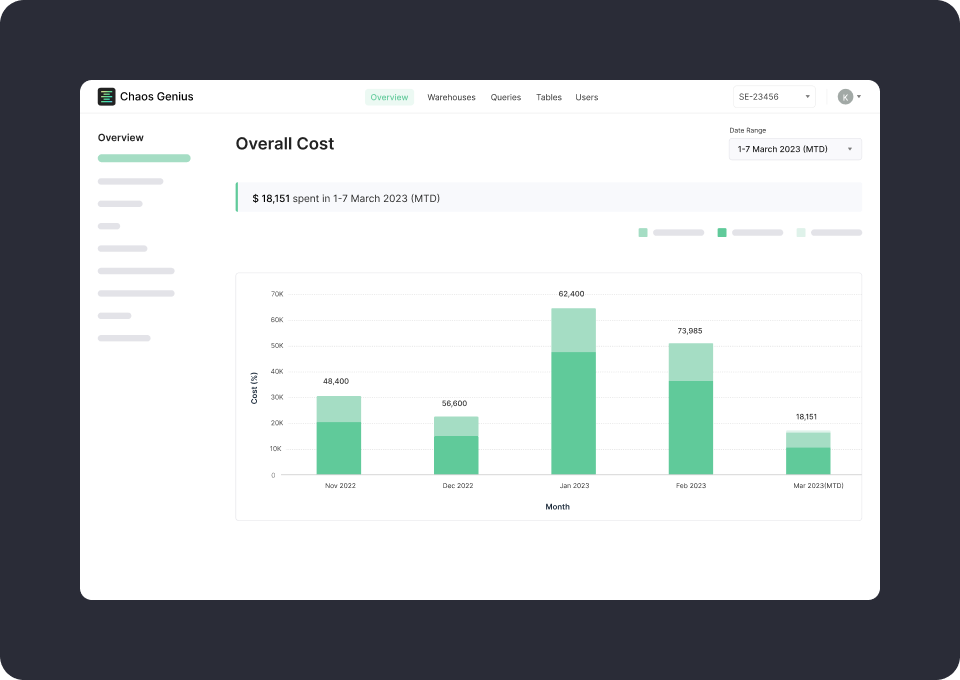Open the Users section
Image resolution: width=960 pixels, height=680 pixels.
point(587,97)
